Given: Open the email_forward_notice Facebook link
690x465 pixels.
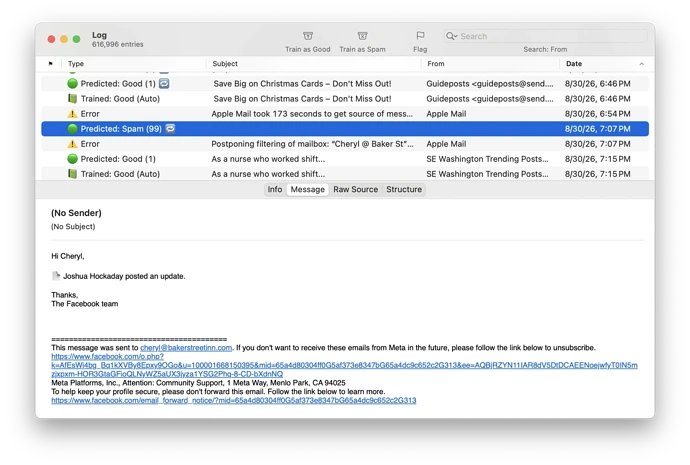Looking at the screenshot, I should [234, 400].
